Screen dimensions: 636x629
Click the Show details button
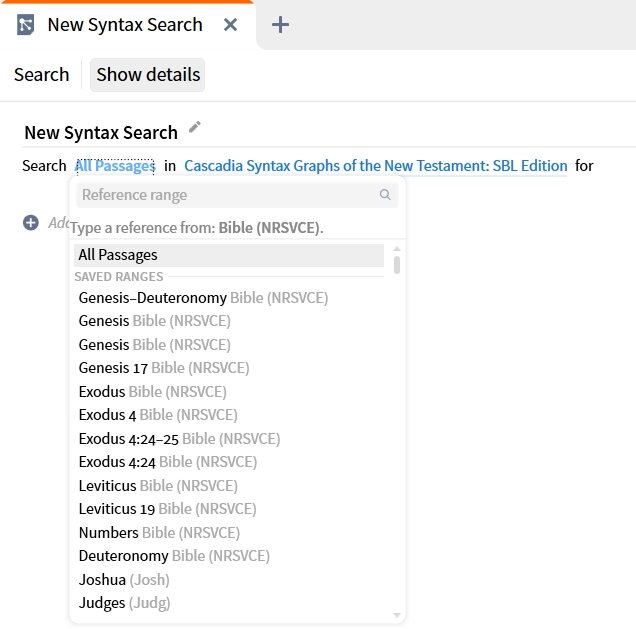pyautogui.click(x=148, y=75)
